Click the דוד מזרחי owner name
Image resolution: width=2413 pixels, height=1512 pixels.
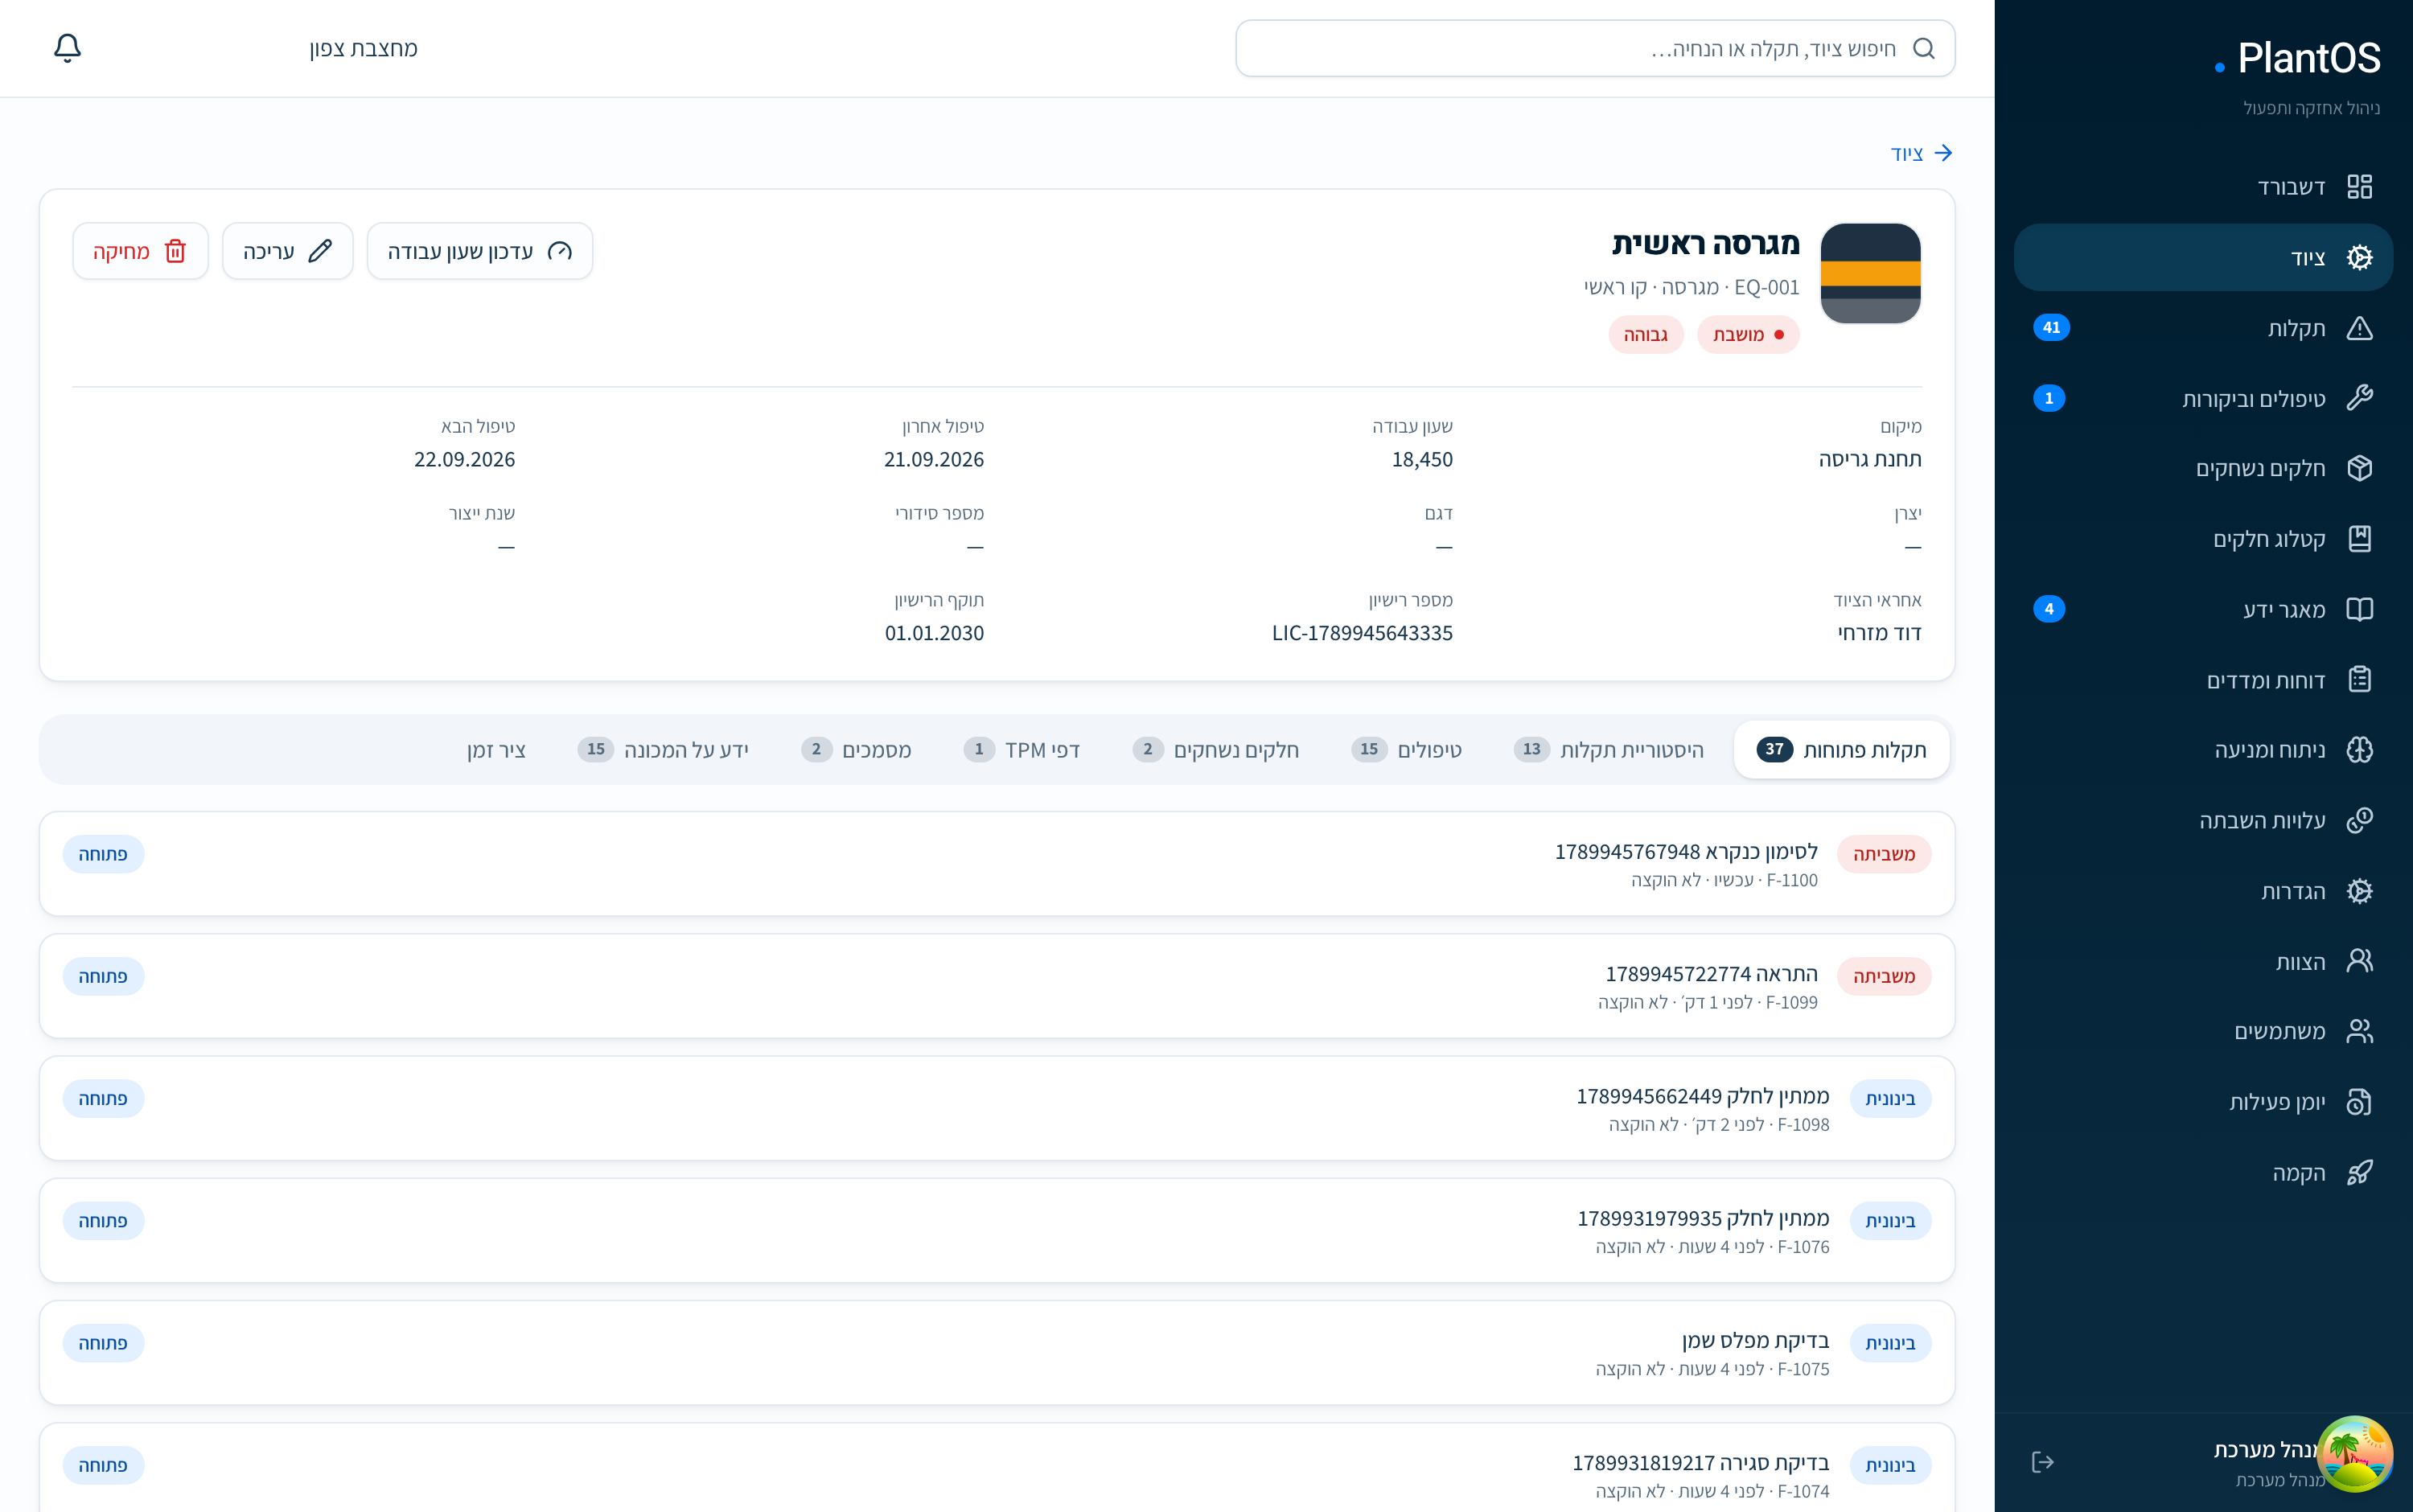(x=1880, y=633)
